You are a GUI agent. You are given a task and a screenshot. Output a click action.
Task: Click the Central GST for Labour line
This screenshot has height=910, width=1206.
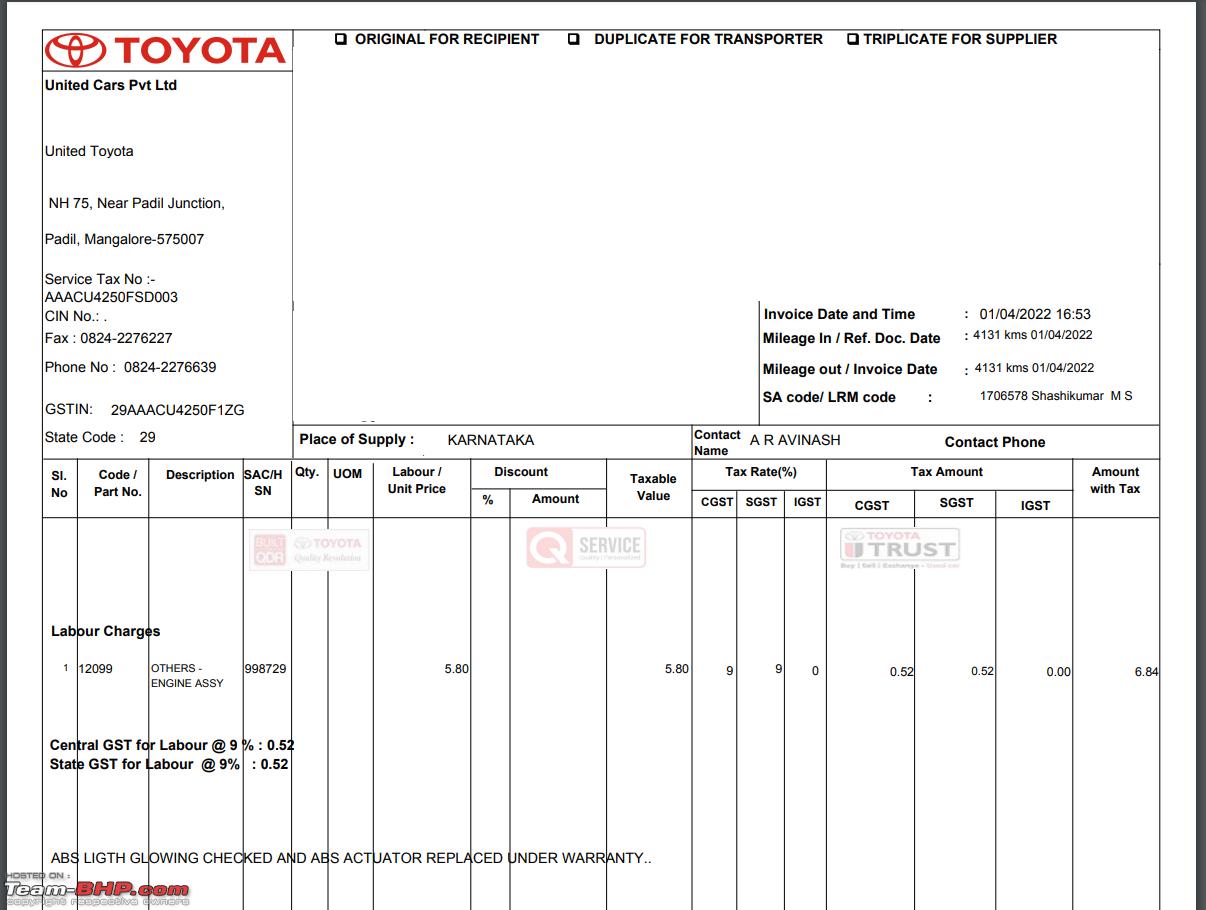tap(172, 745)
